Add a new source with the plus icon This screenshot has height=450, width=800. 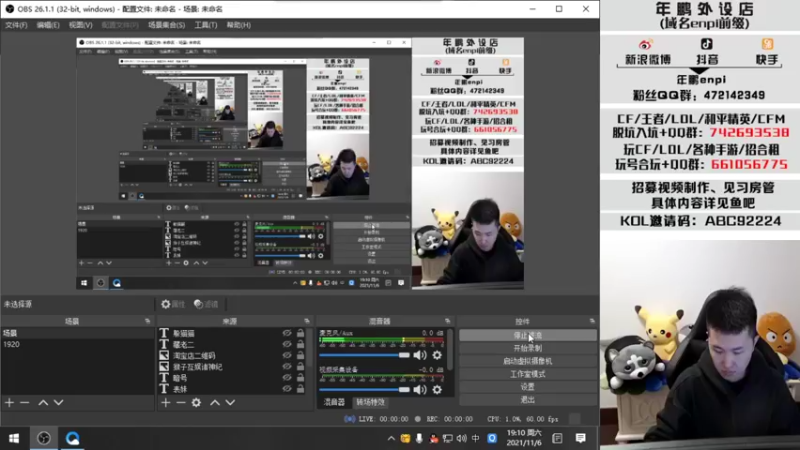pos(166,403)
